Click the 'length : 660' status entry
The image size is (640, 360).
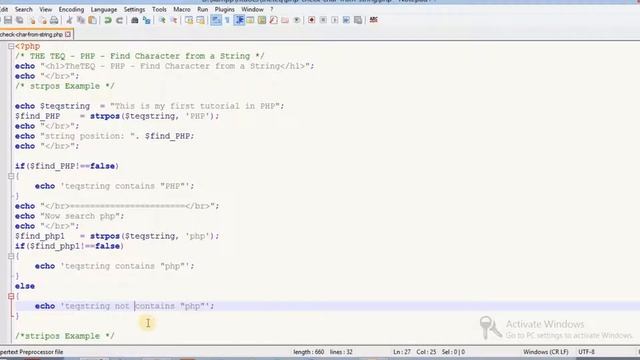308,352
